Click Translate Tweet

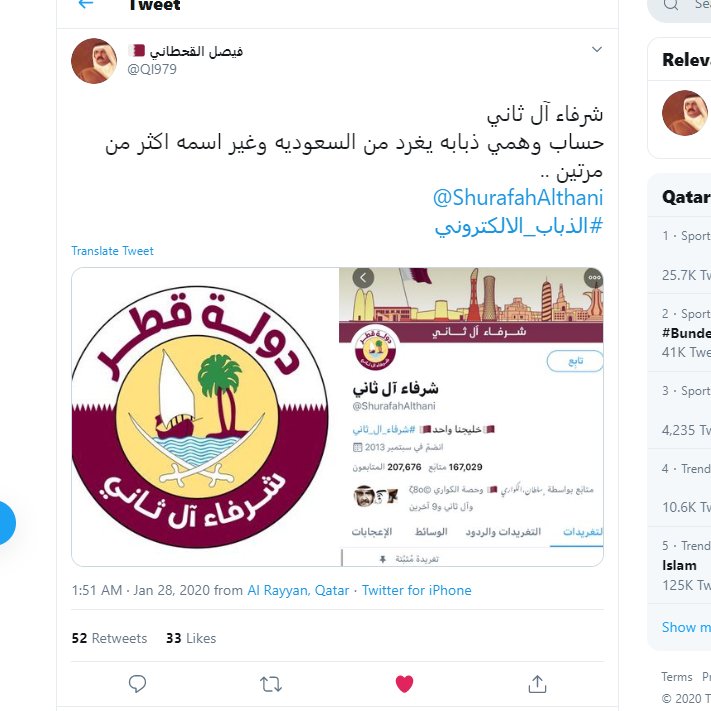tap(112, 251)
